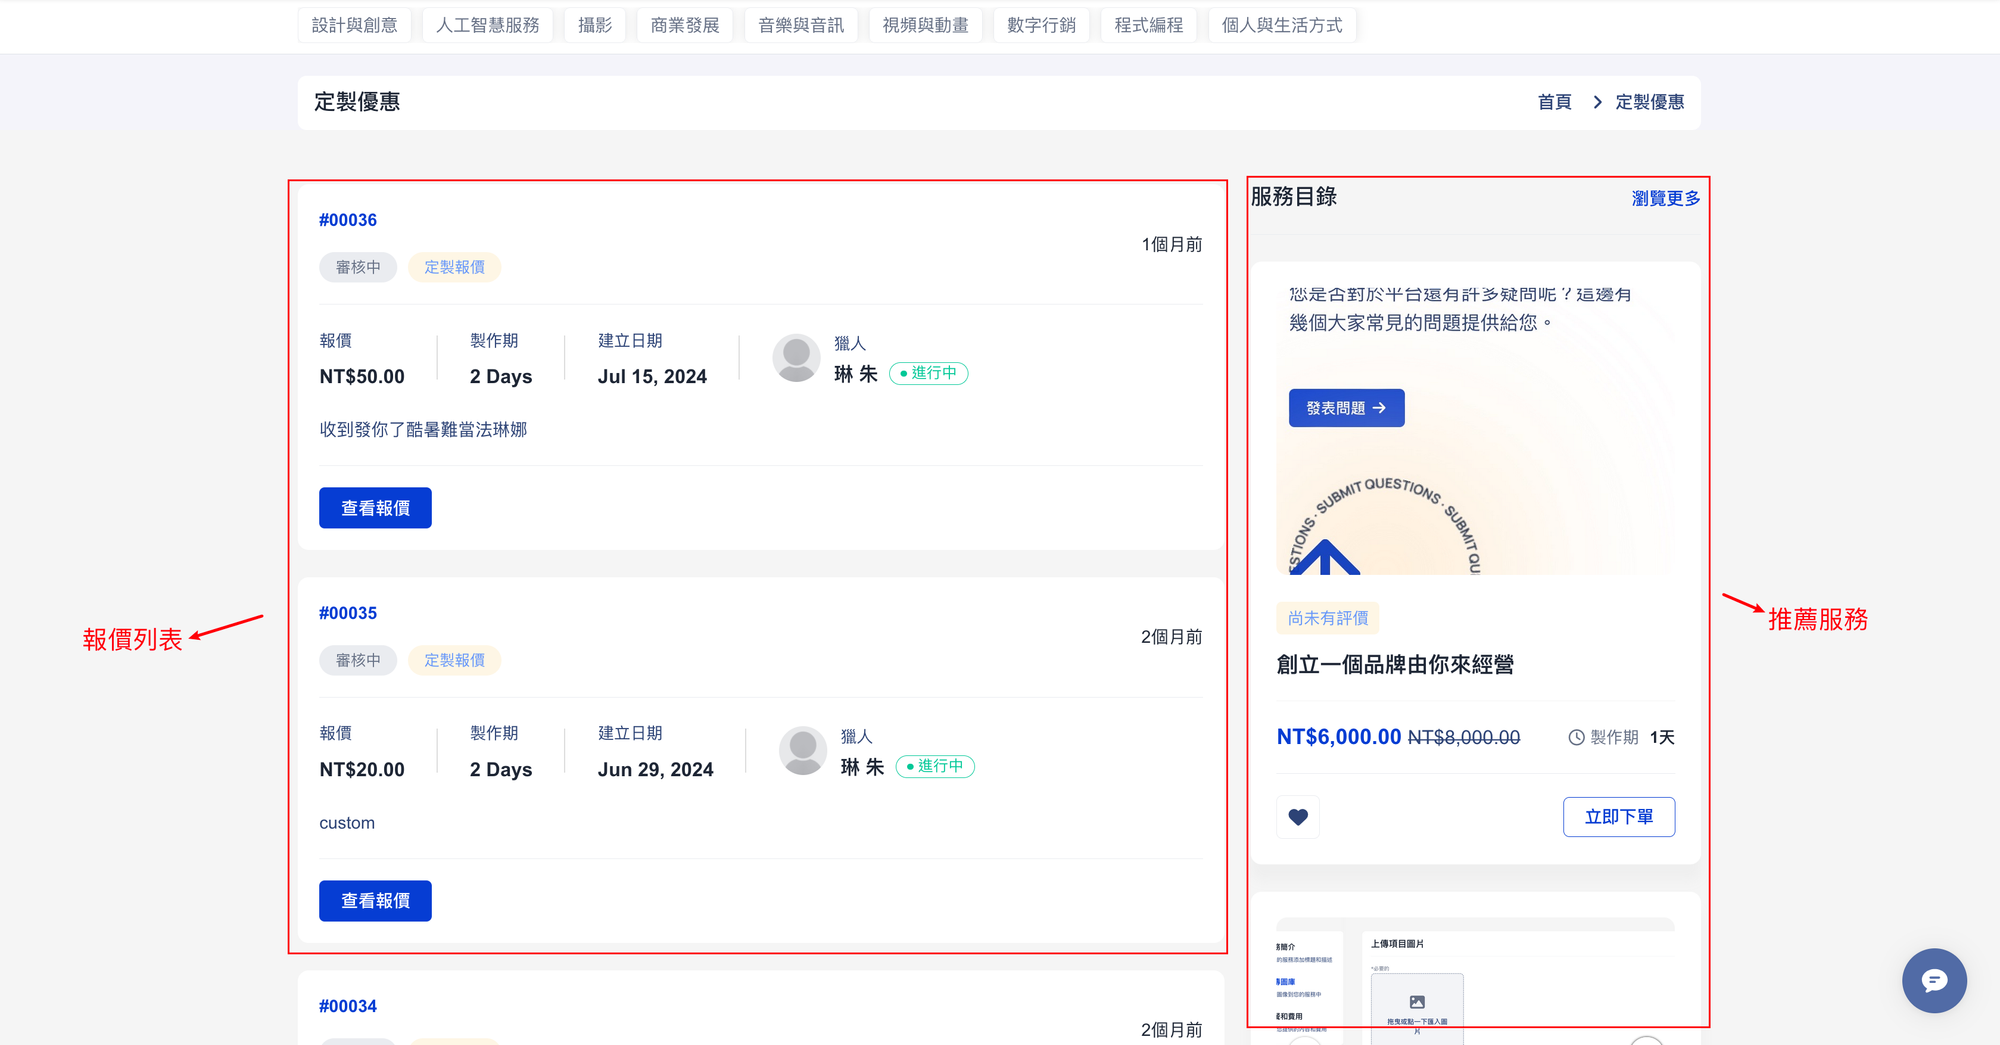
Task: Click the 發表問題 button in banner
Action: click(x=1345, y=408)
